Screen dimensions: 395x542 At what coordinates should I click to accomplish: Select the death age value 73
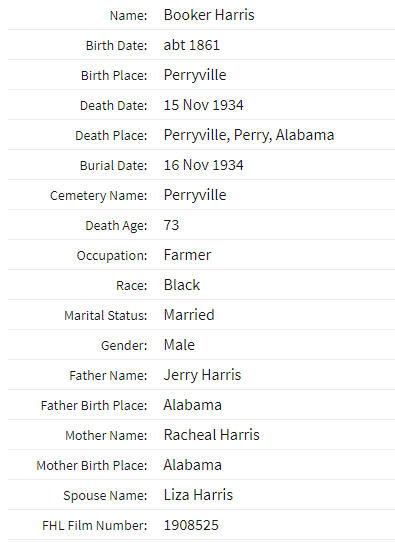pyautogui.click(x=171, y=225)
